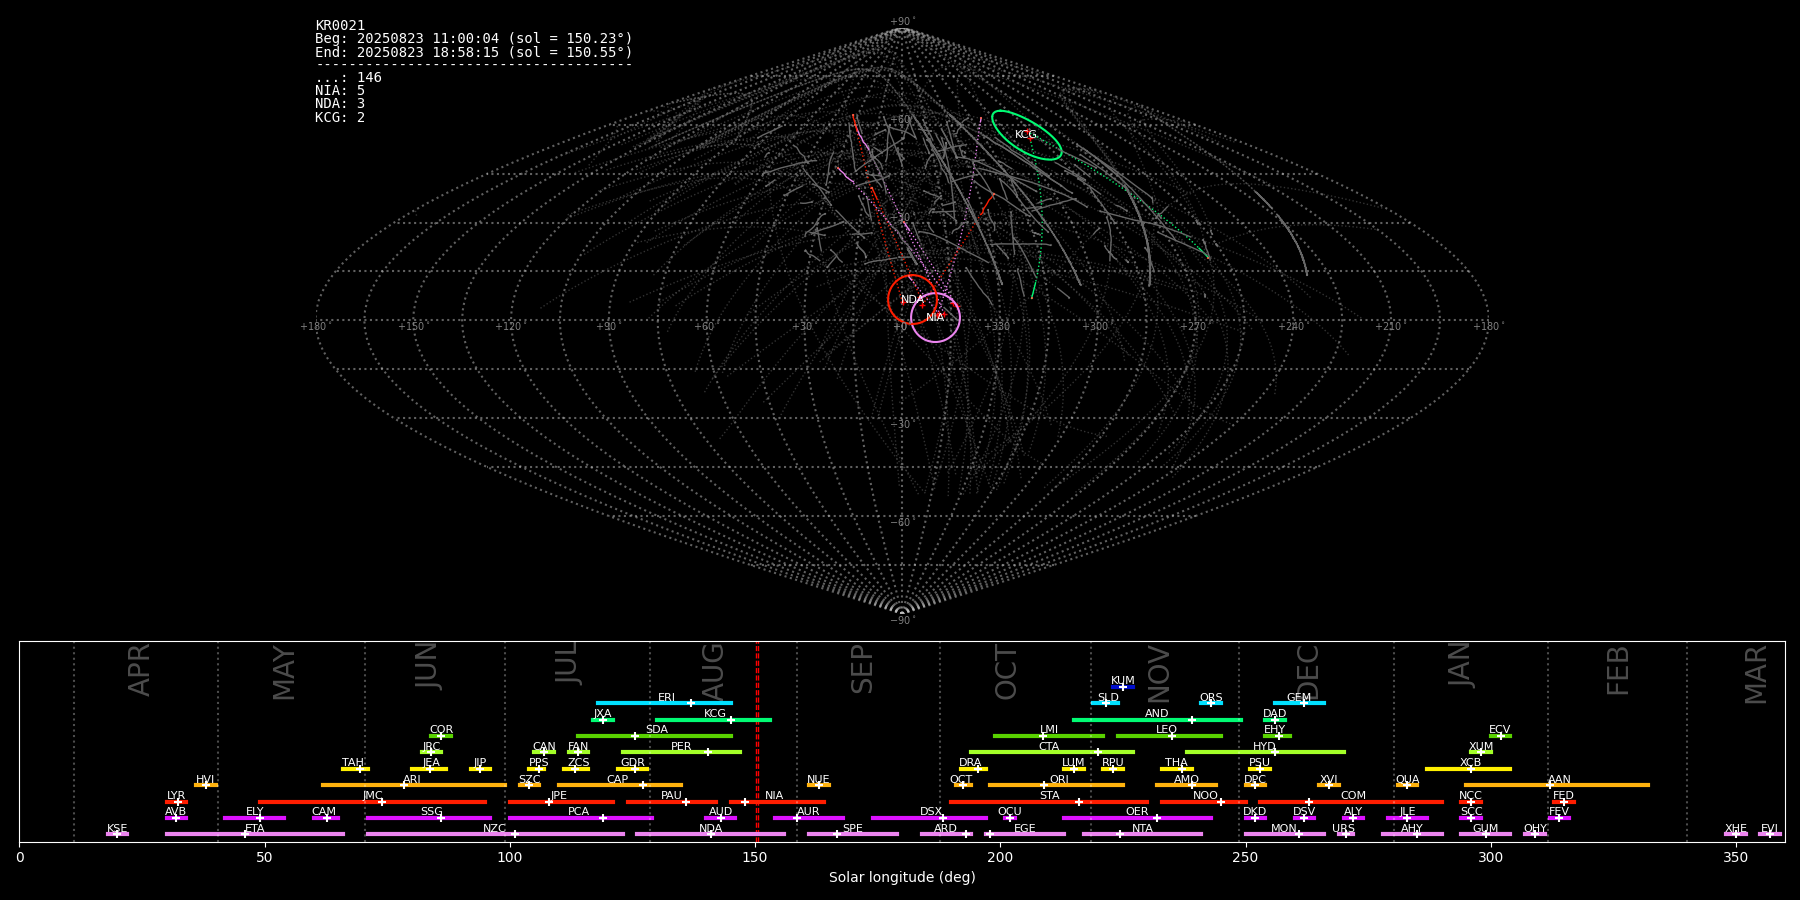Click the pink NIA radiant circle on map

(935, 317)
